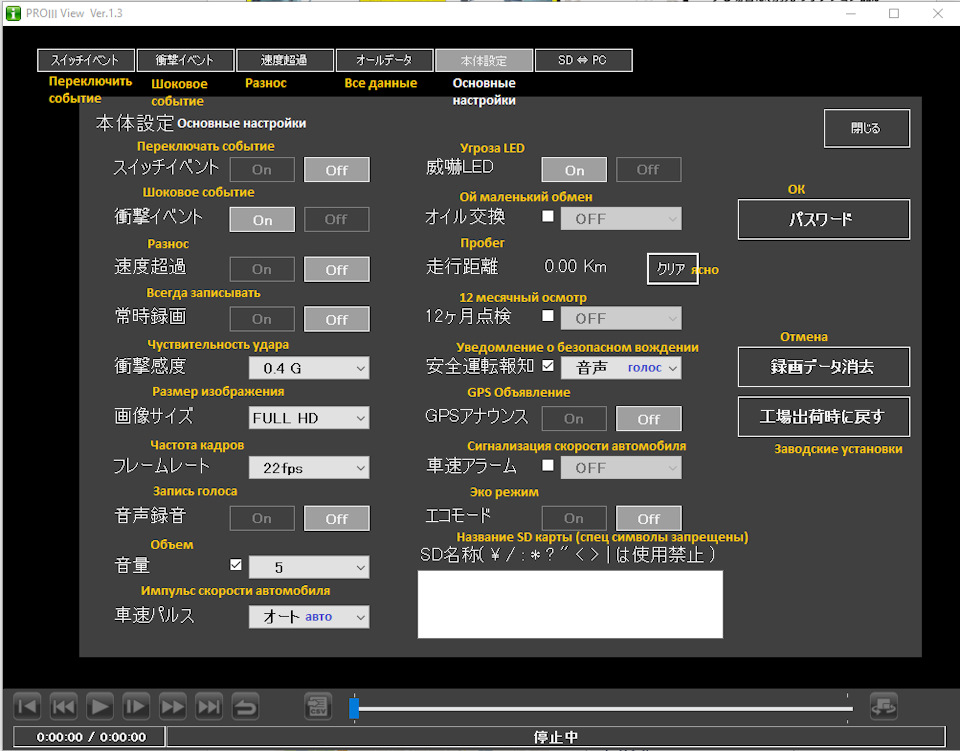Click the パスワード button

(x=823, y=219)
